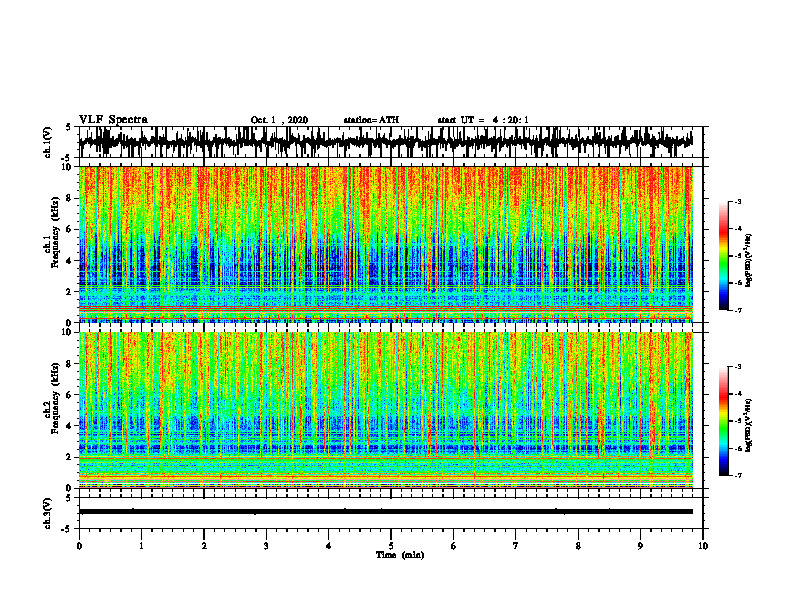Click the 8 kHz tick label on ch.1 axis
This screenshot has height=612, width=792.
click(70, 198)
